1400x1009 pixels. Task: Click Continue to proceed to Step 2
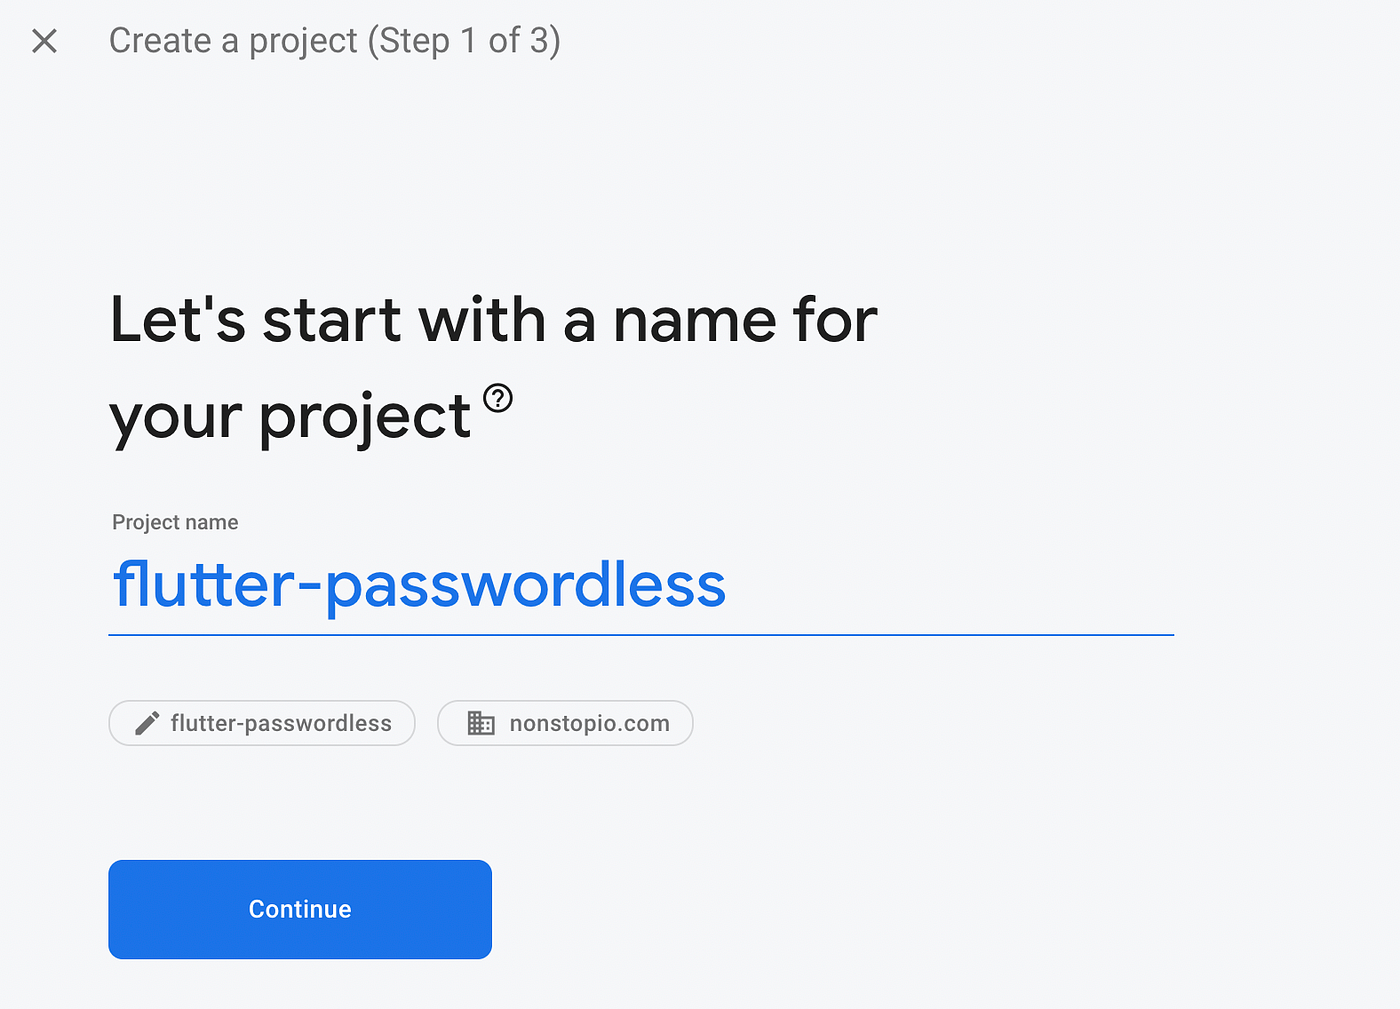(x=299, y=909)
